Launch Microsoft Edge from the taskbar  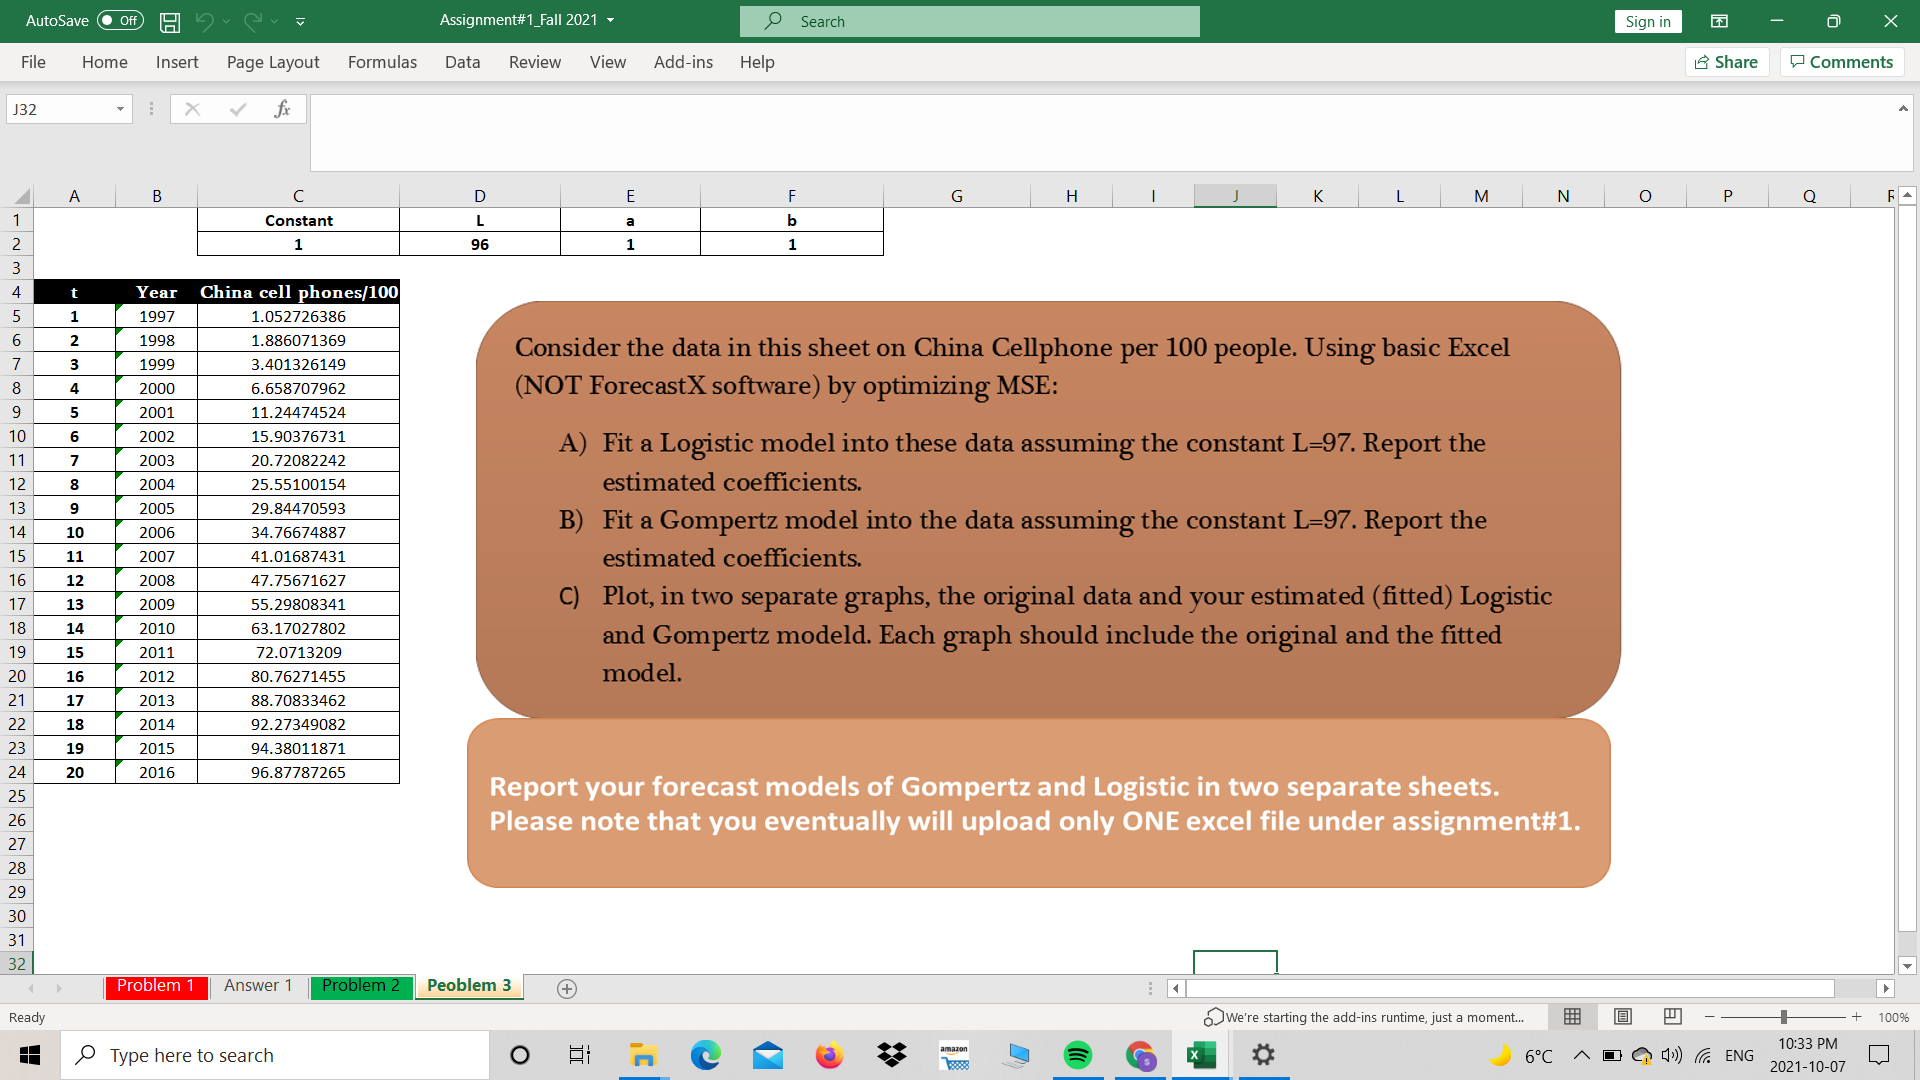tap(706, 1054)
